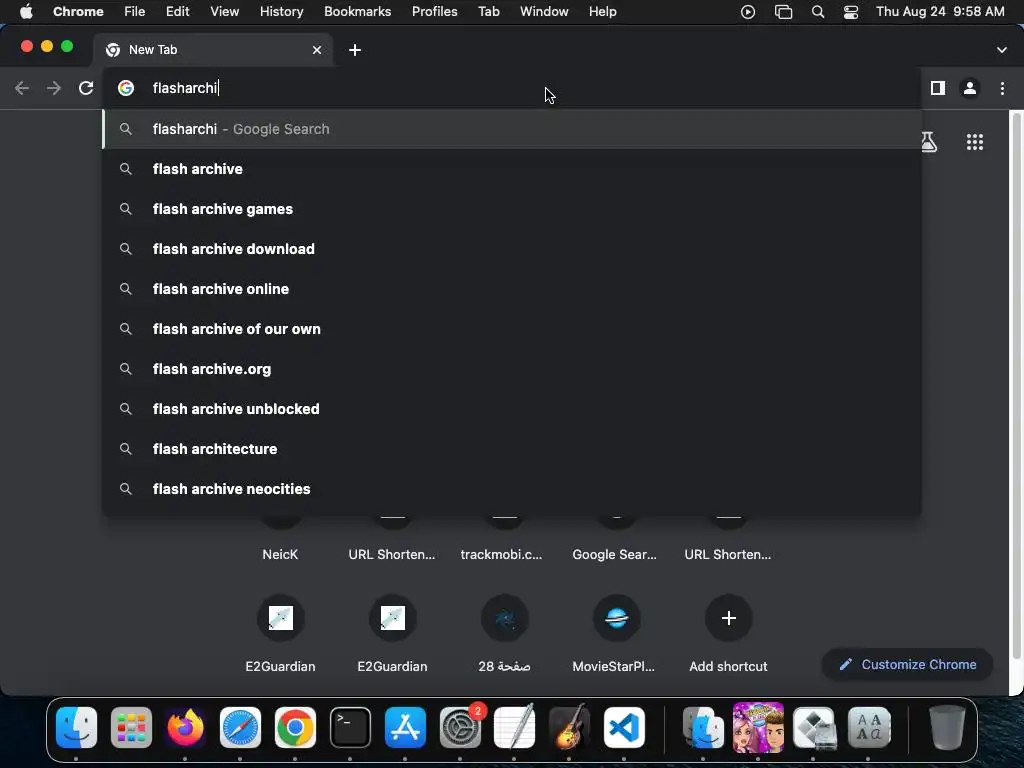The image size is (1024, 768).
Task: Open the File menu
Action: pos(135,12)
